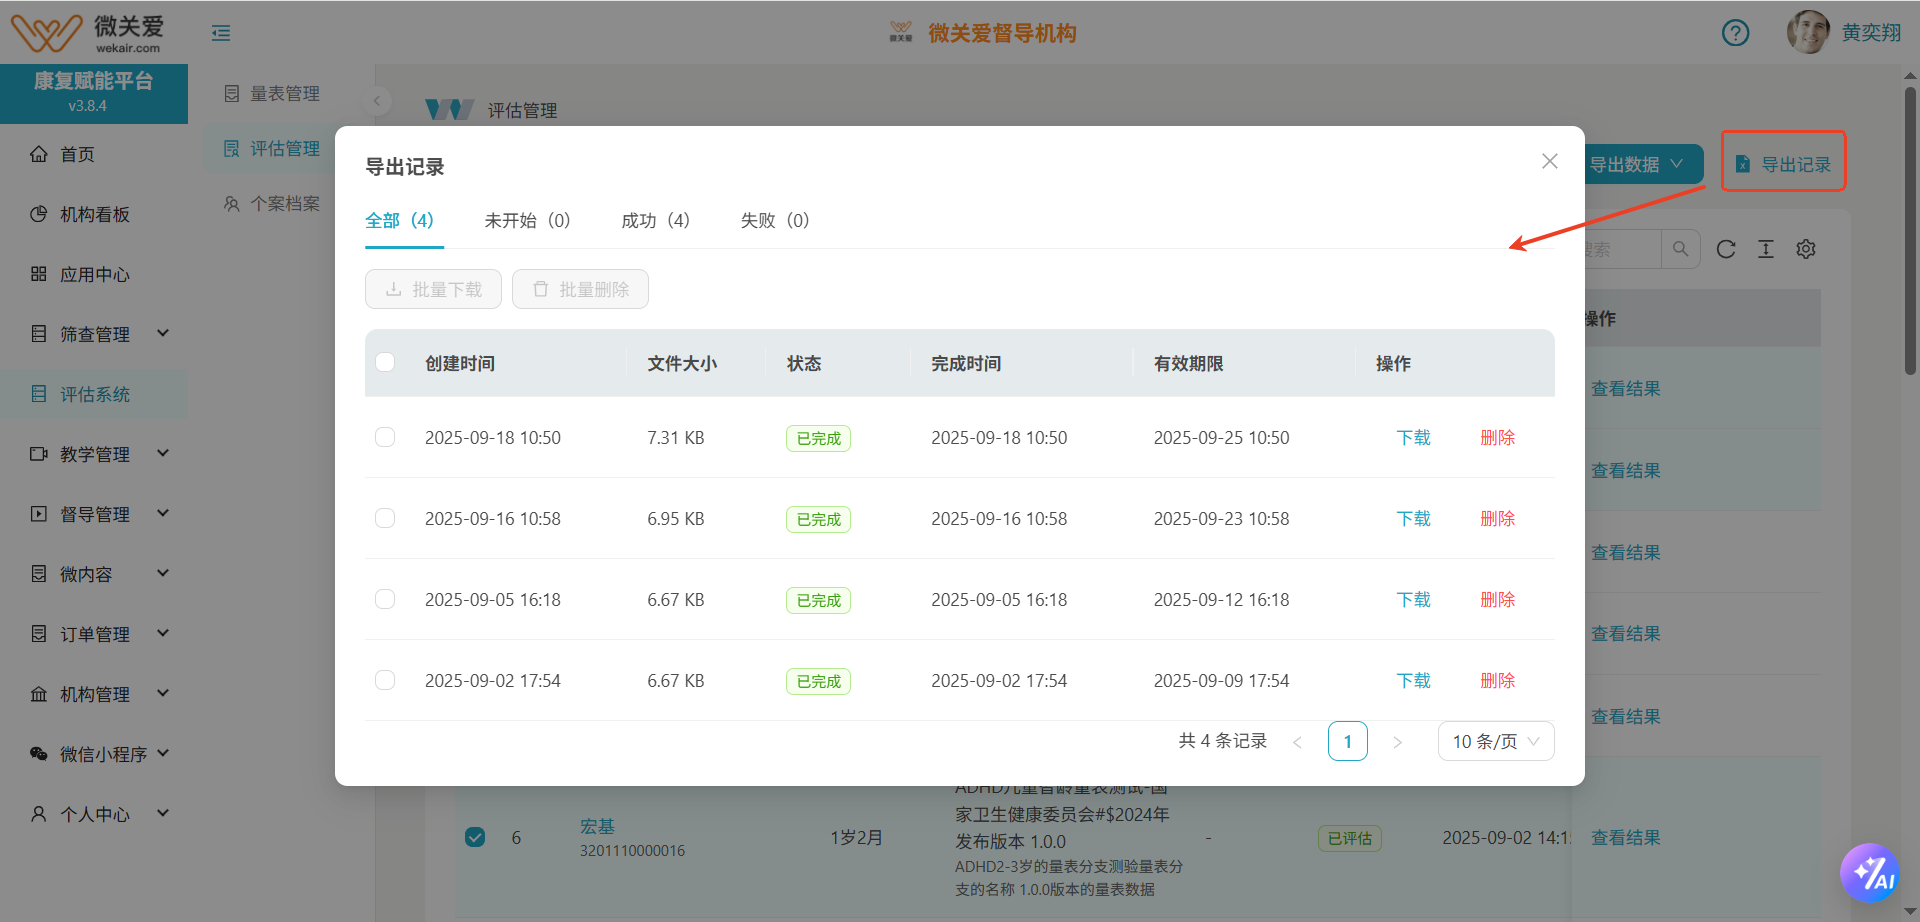This screenshot has width=1920, height=922.
Task: Delete the 2025-09-05 16:18 export record
Action: (1497, 599)
